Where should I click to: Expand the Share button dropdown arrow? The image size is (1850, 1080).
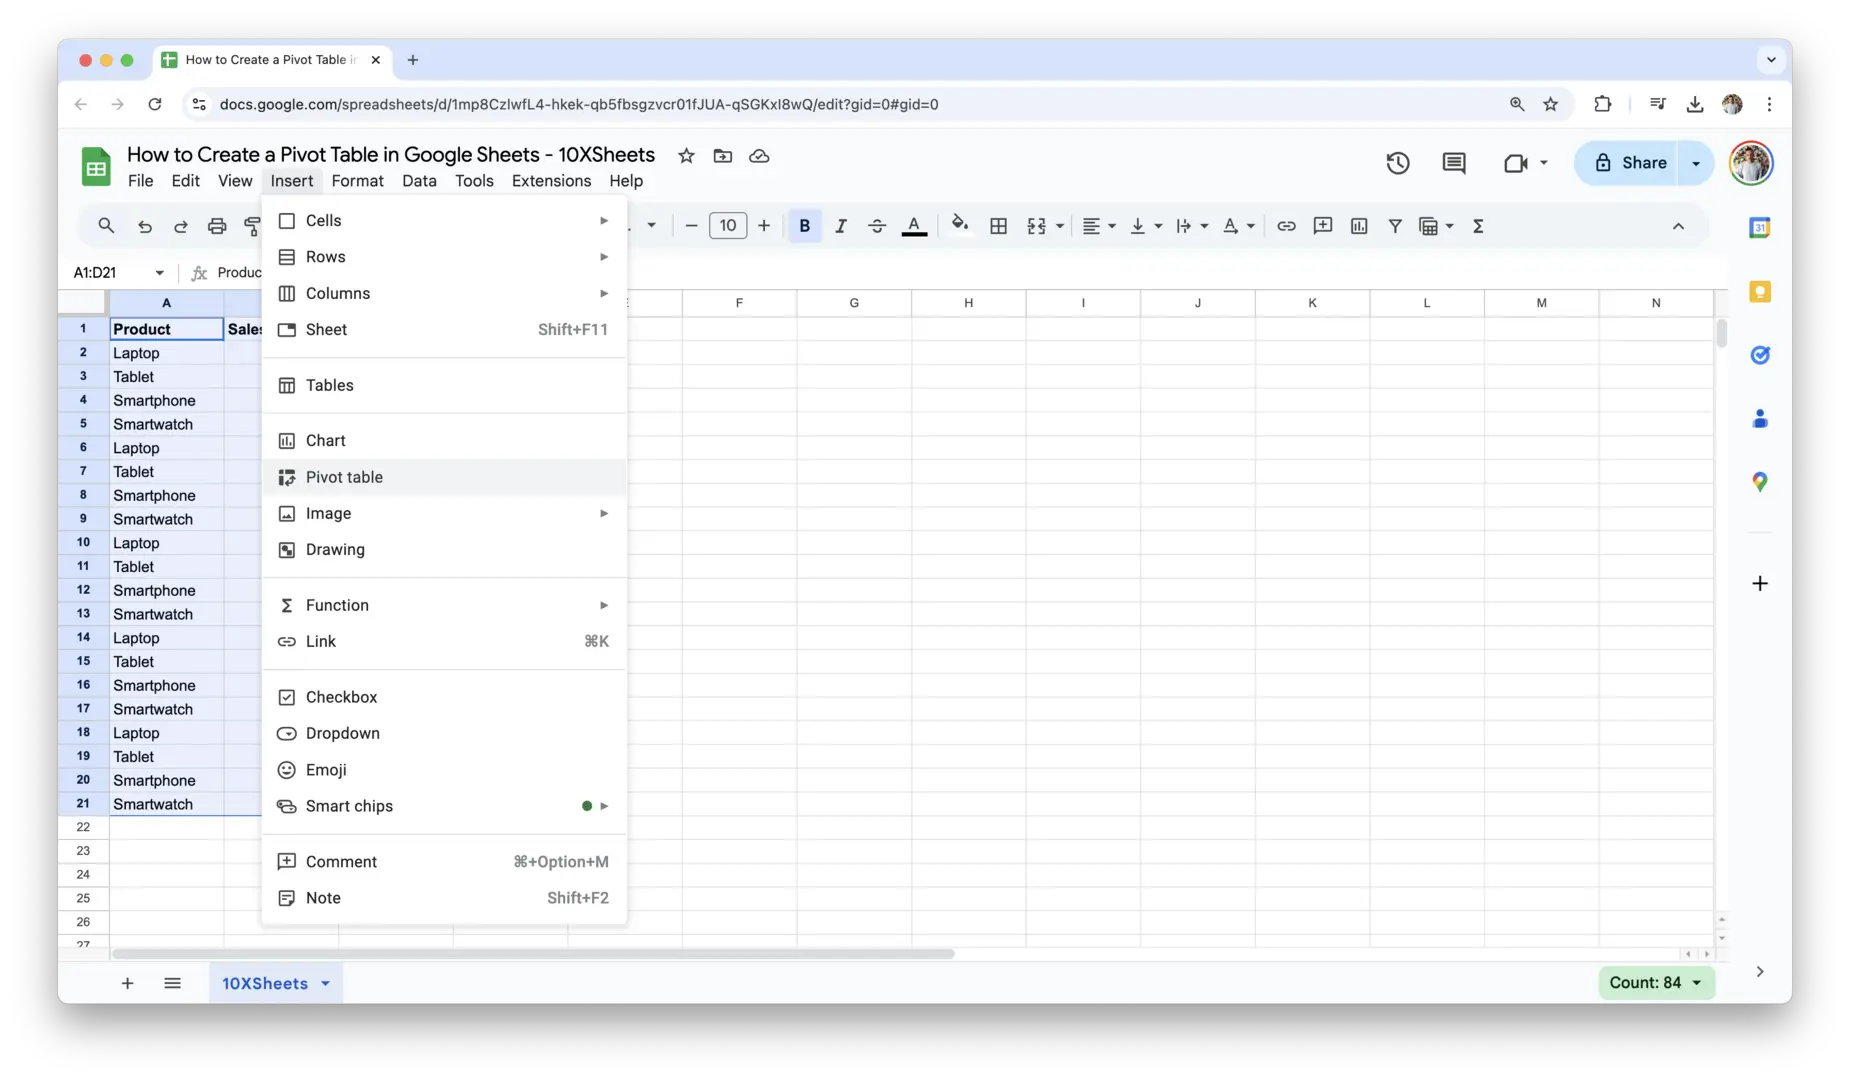pyautogui.click(x=1695, y=163)
